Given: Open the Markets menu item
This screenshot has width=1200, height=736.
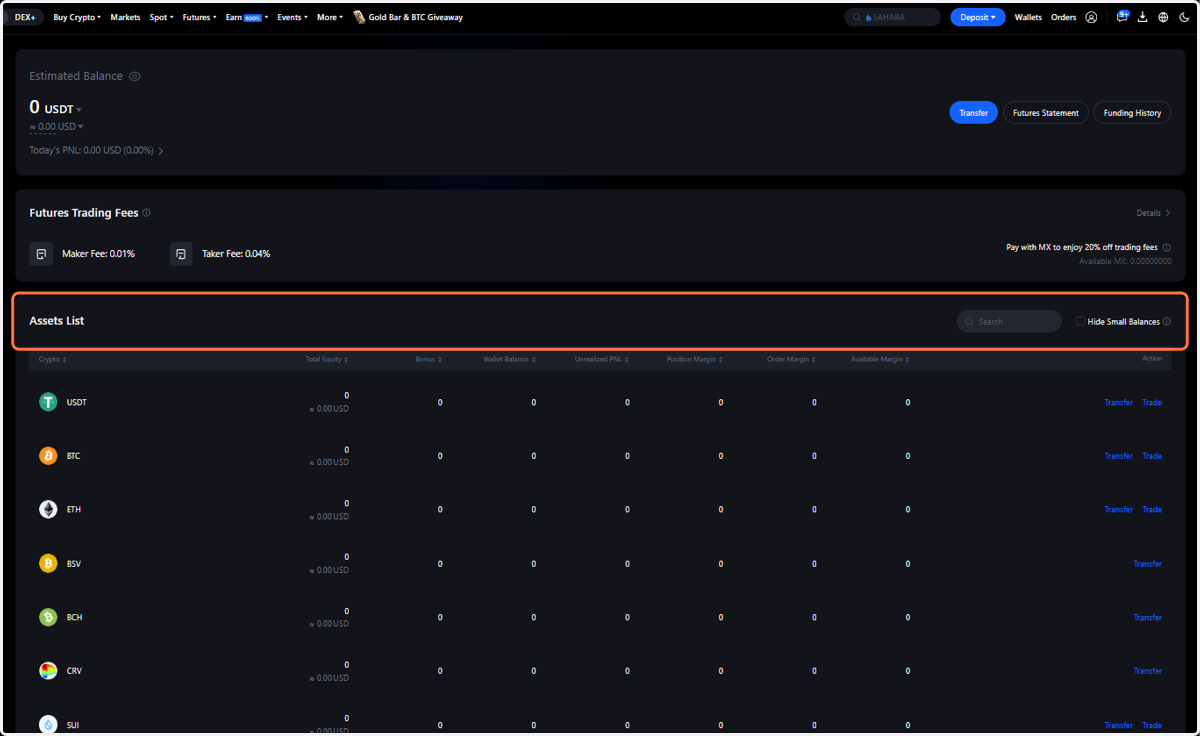Looking at the screenshot, I should (125, 17).
